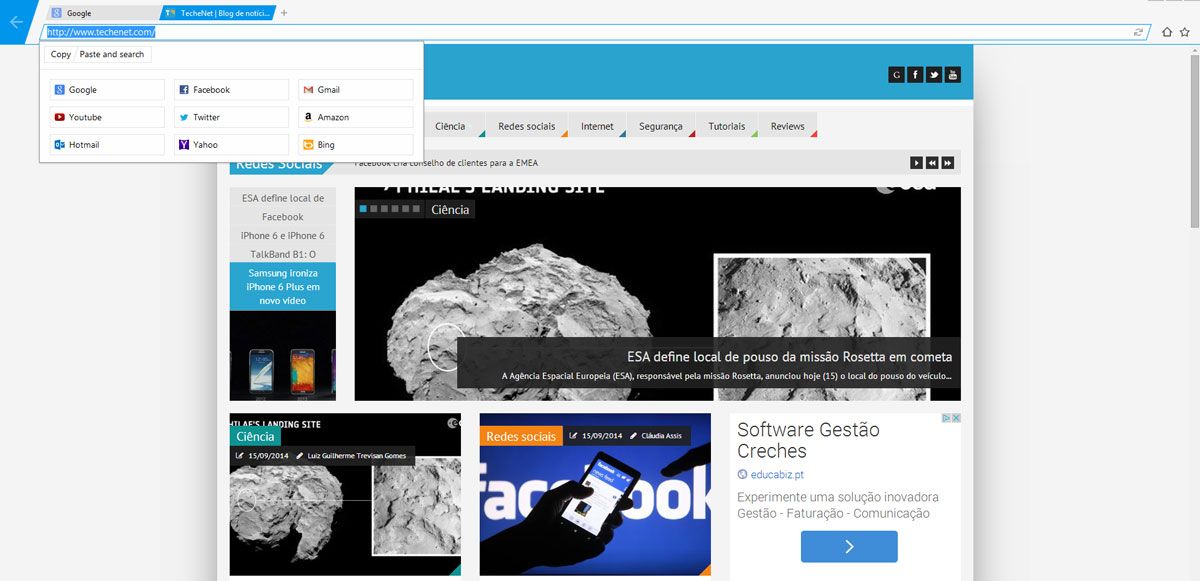Click the blue arrow button in the ad
The height and width of the screenshot is (581, 1200).
848,546
